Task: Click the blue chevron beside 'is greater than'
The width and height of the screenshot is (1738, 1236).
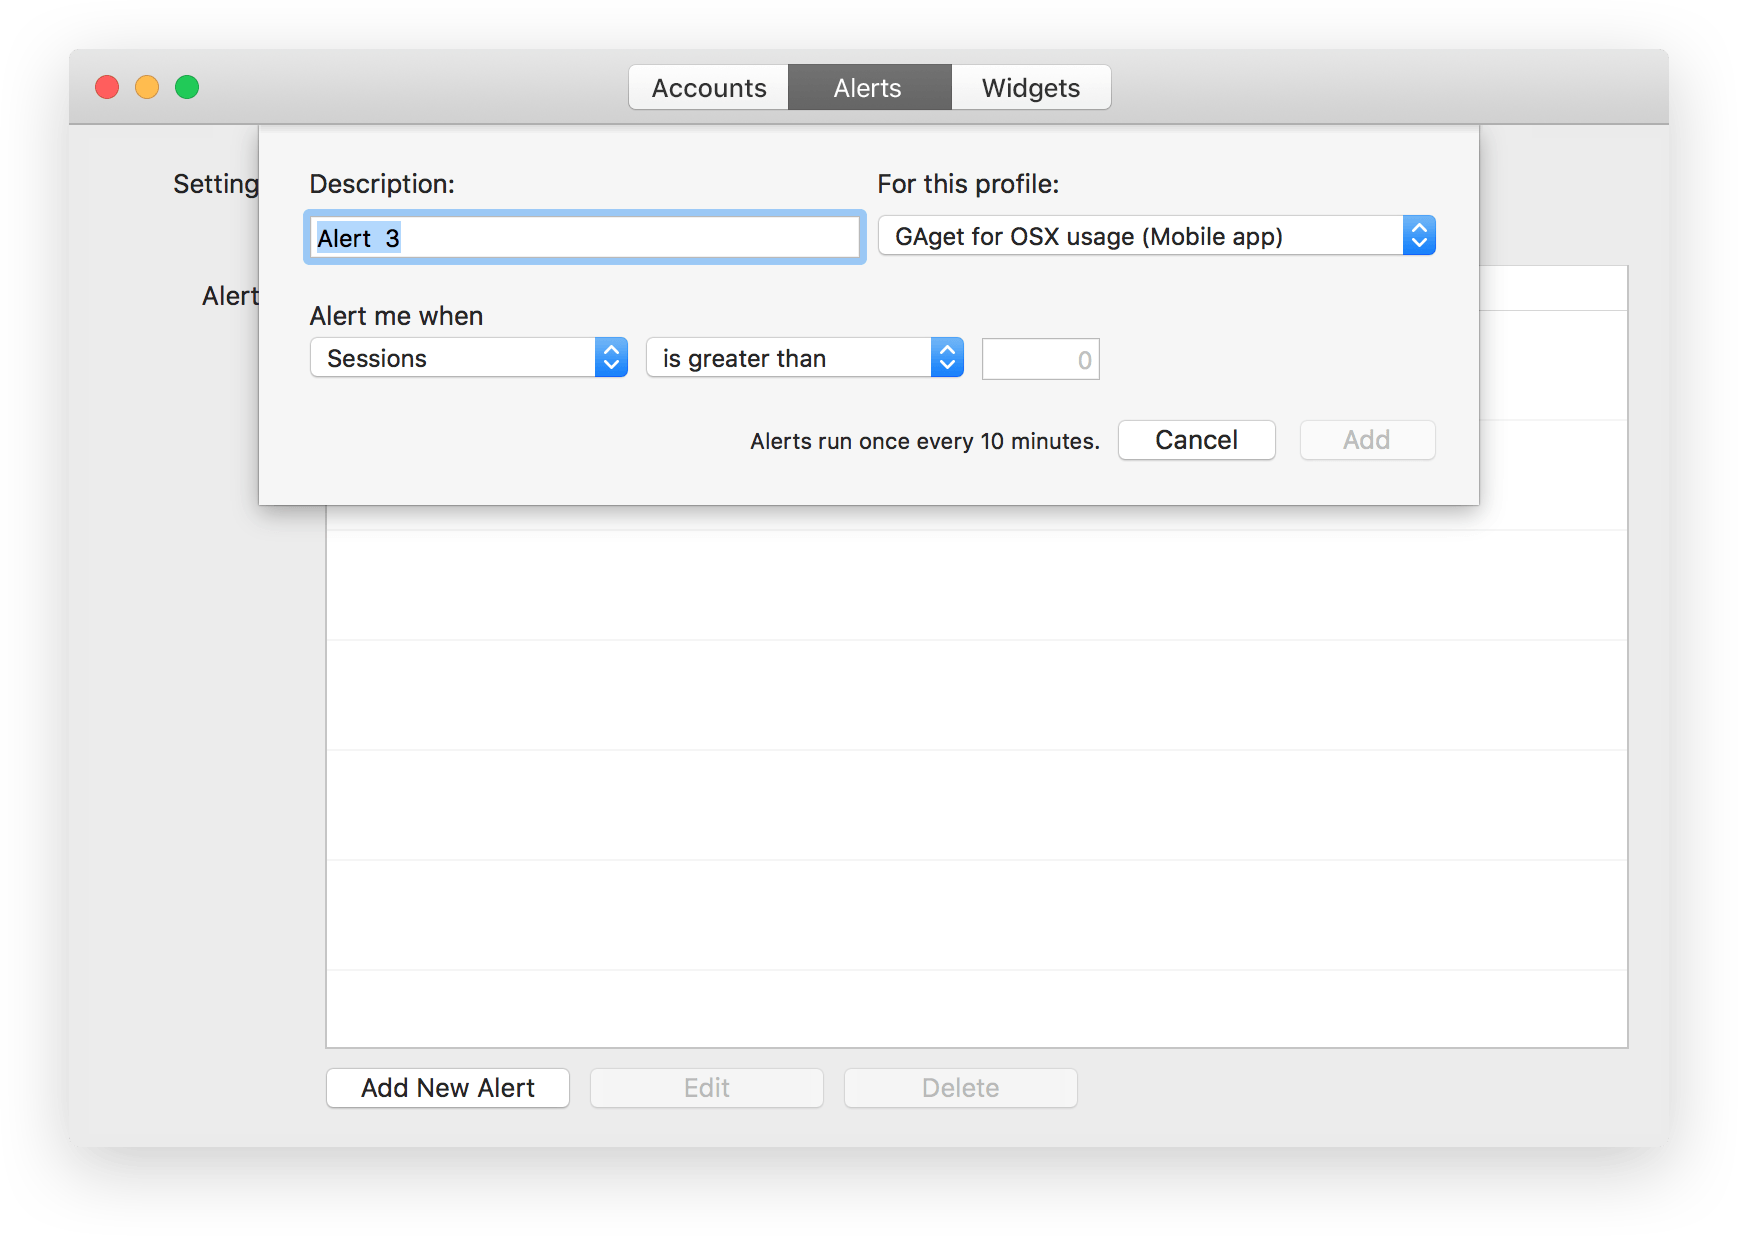Action: coord(947,358)
